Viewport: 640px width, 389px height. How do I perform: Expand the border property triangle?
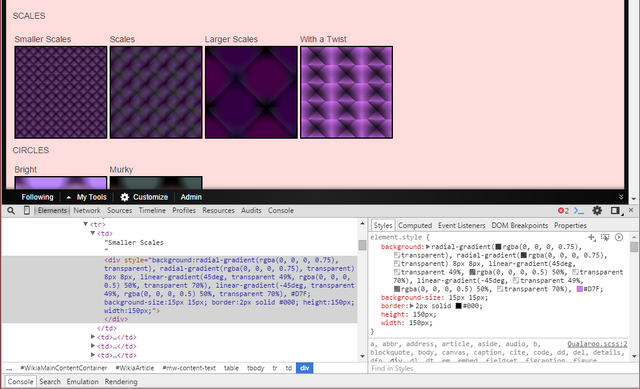tap(412, 306)
